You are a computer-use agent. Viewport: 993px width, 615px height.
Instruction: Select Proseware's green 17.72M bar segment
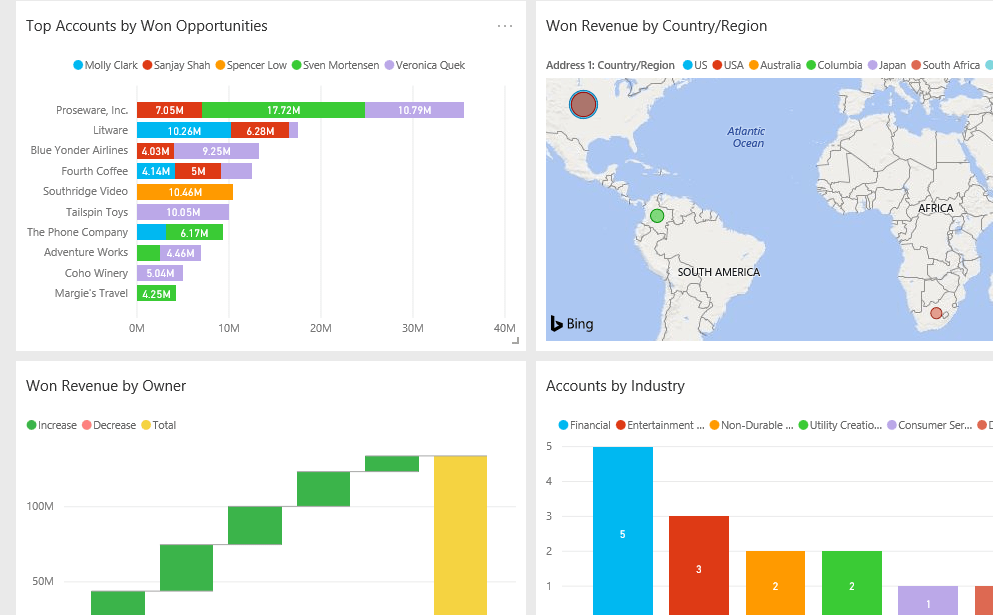[283, 110]
